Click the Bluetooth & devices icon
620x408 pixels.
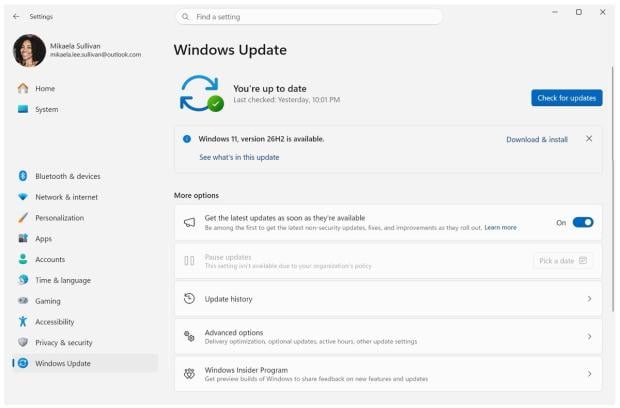23,176
